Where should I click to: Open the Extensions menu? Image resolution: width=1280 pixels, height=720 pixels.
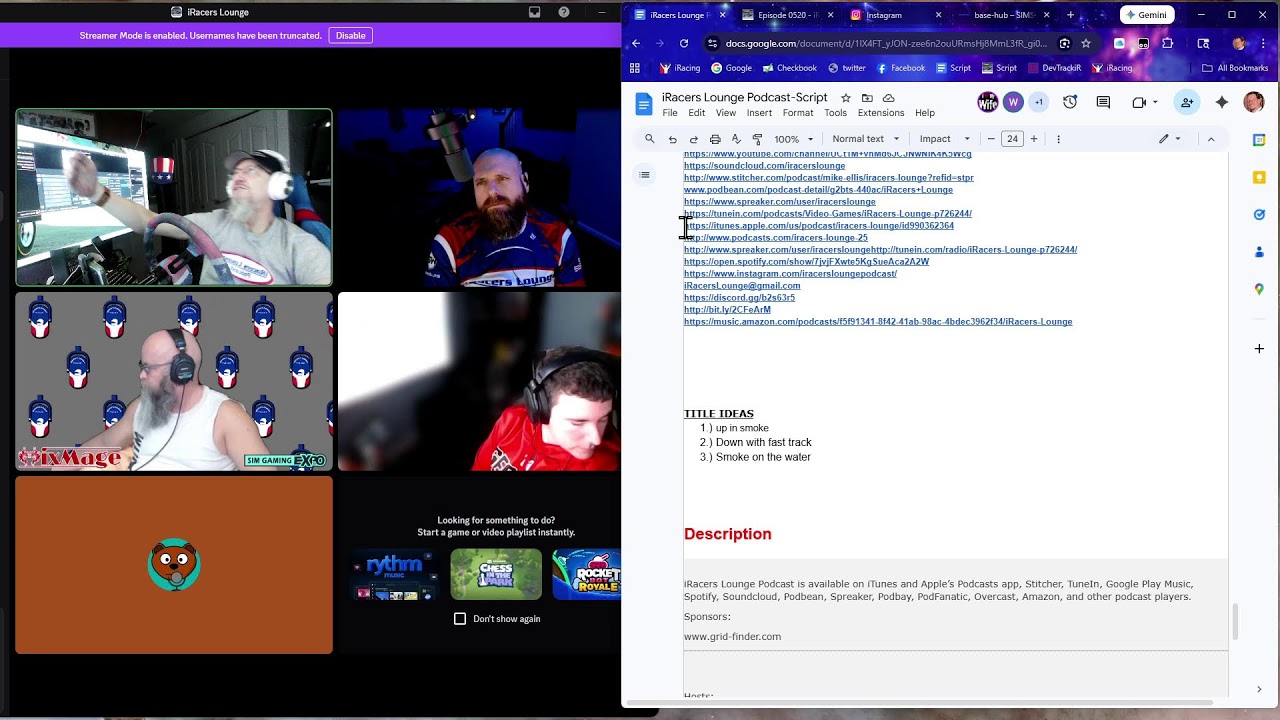click(x=881, y=113)
